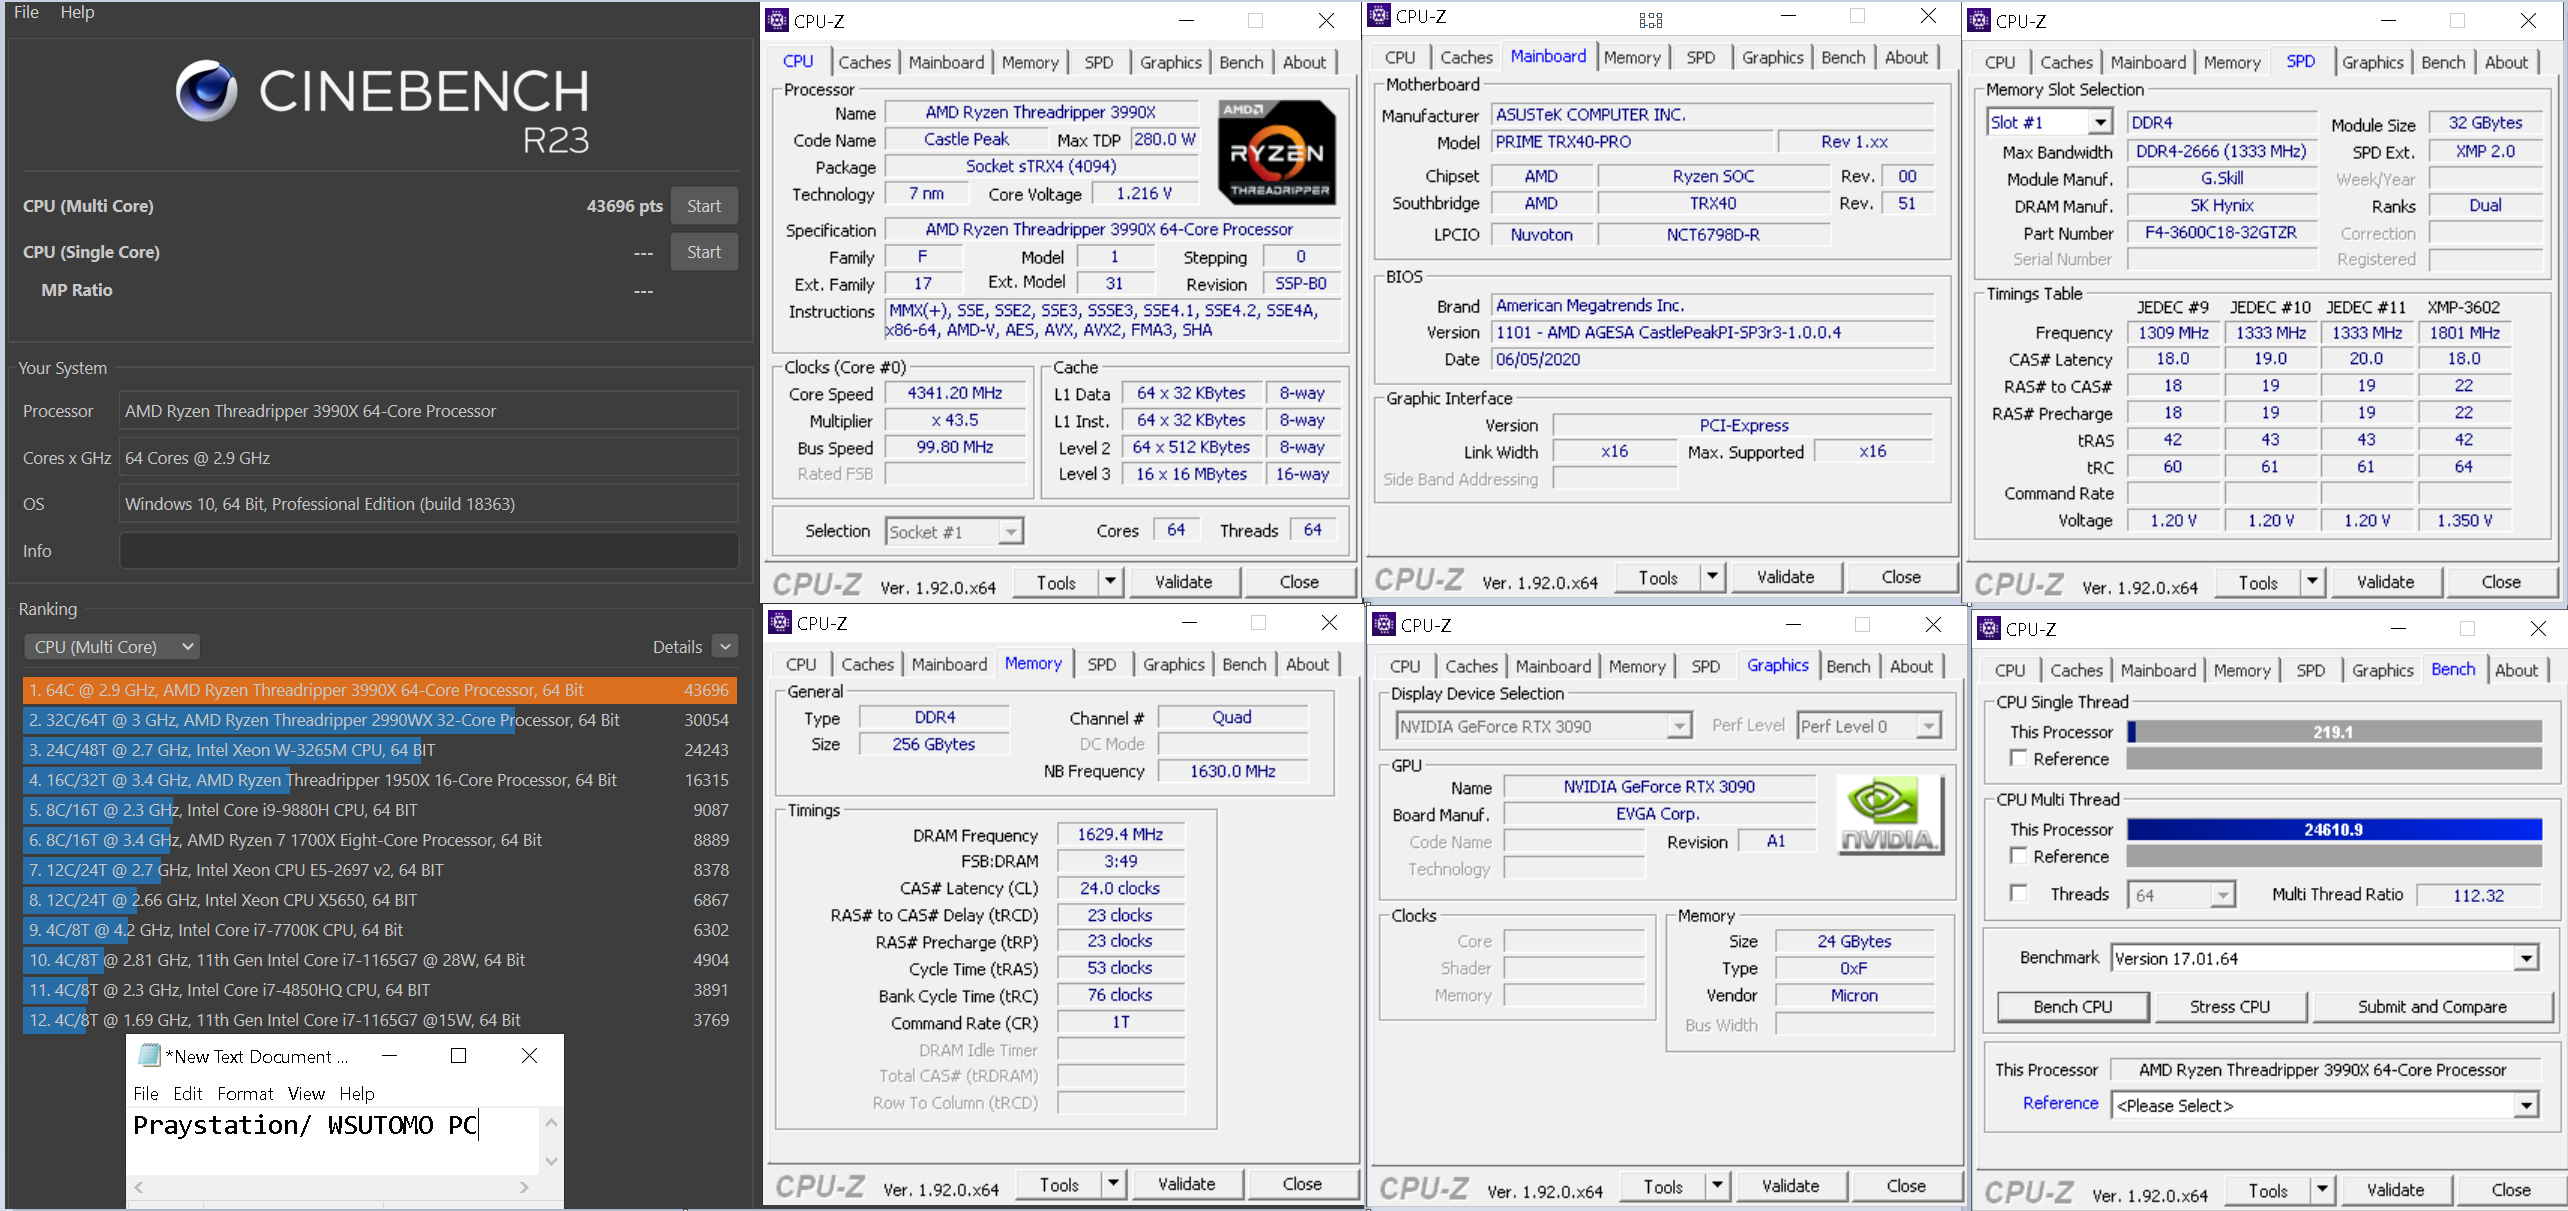2568x1211 pixels.
Task: Close the CPU-Z SPD window
Action: click(2528, 20)
